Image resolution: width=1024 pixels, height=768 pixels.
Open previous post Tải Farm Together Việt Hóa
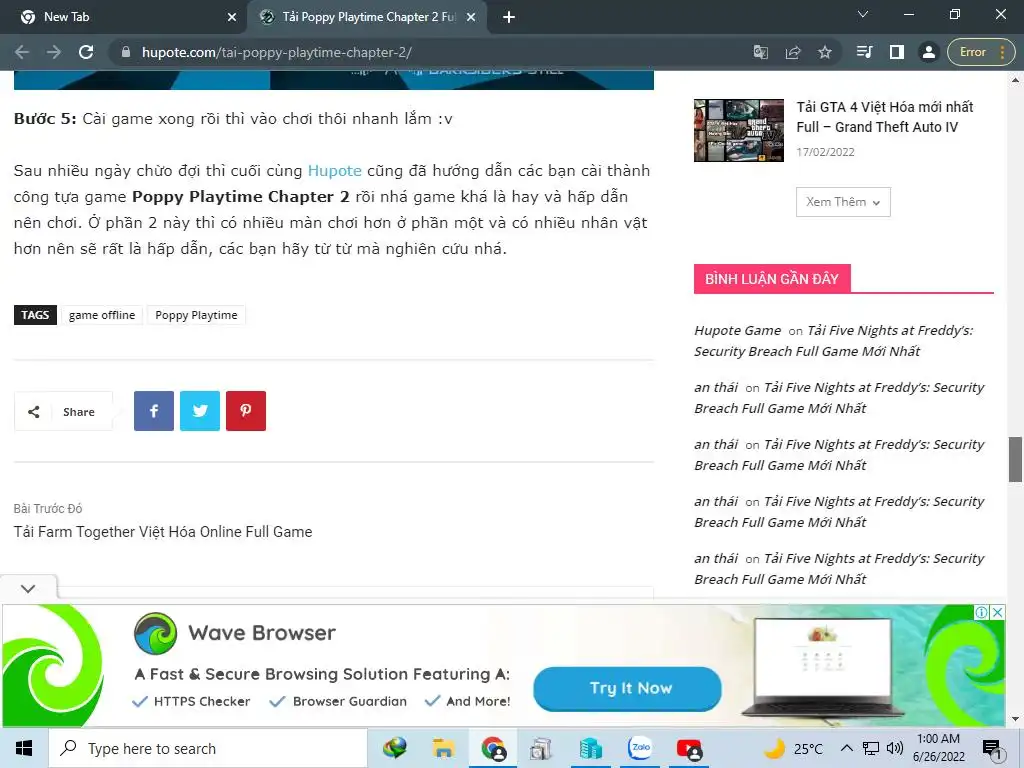pos(163,532)
